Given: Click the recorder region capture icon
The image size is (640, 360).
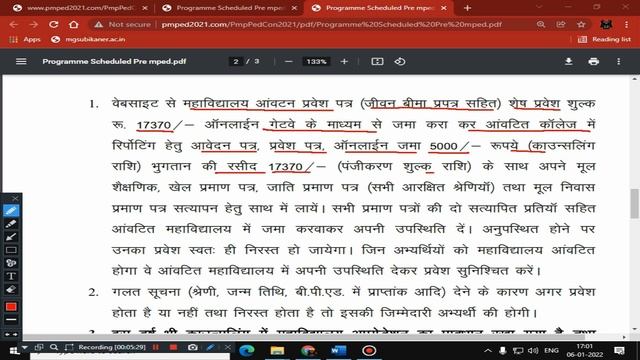Looking at the screenshot, I should [69, 347].
